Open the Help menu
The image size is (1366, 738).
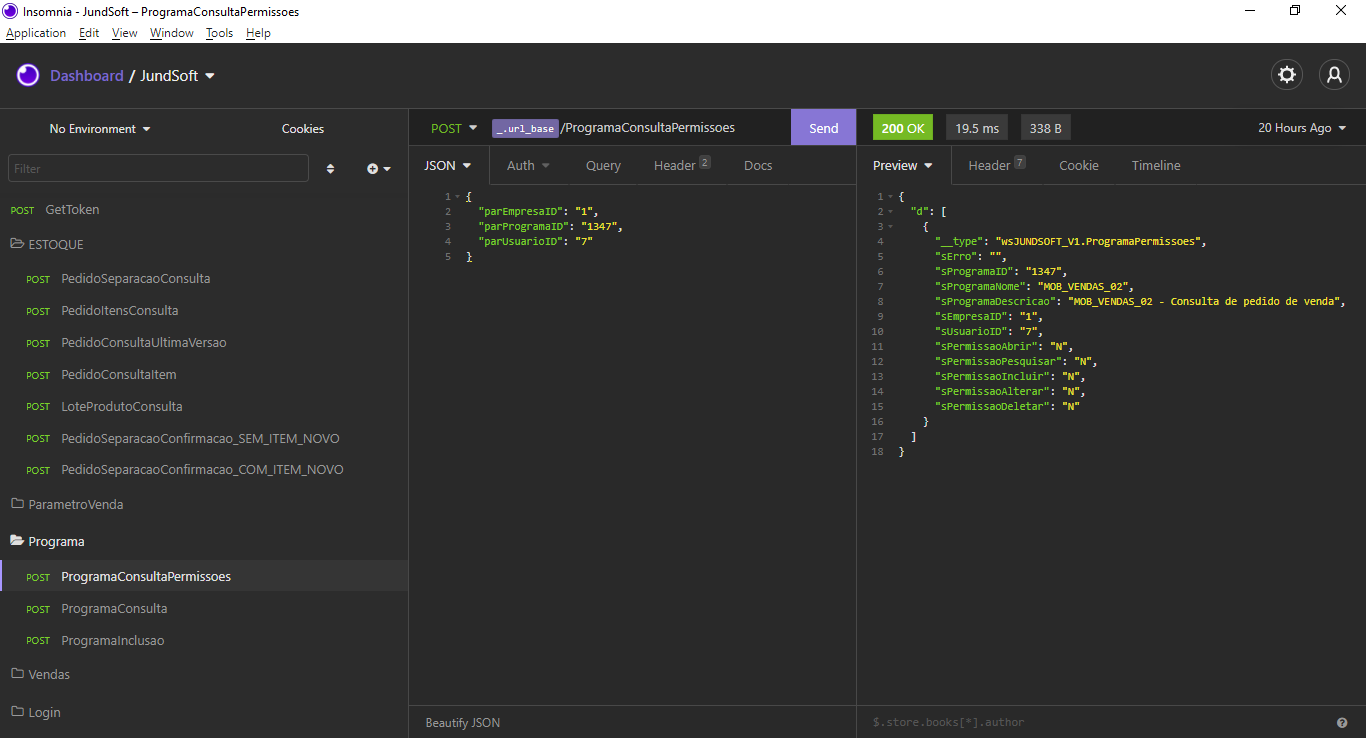(258, 33)
